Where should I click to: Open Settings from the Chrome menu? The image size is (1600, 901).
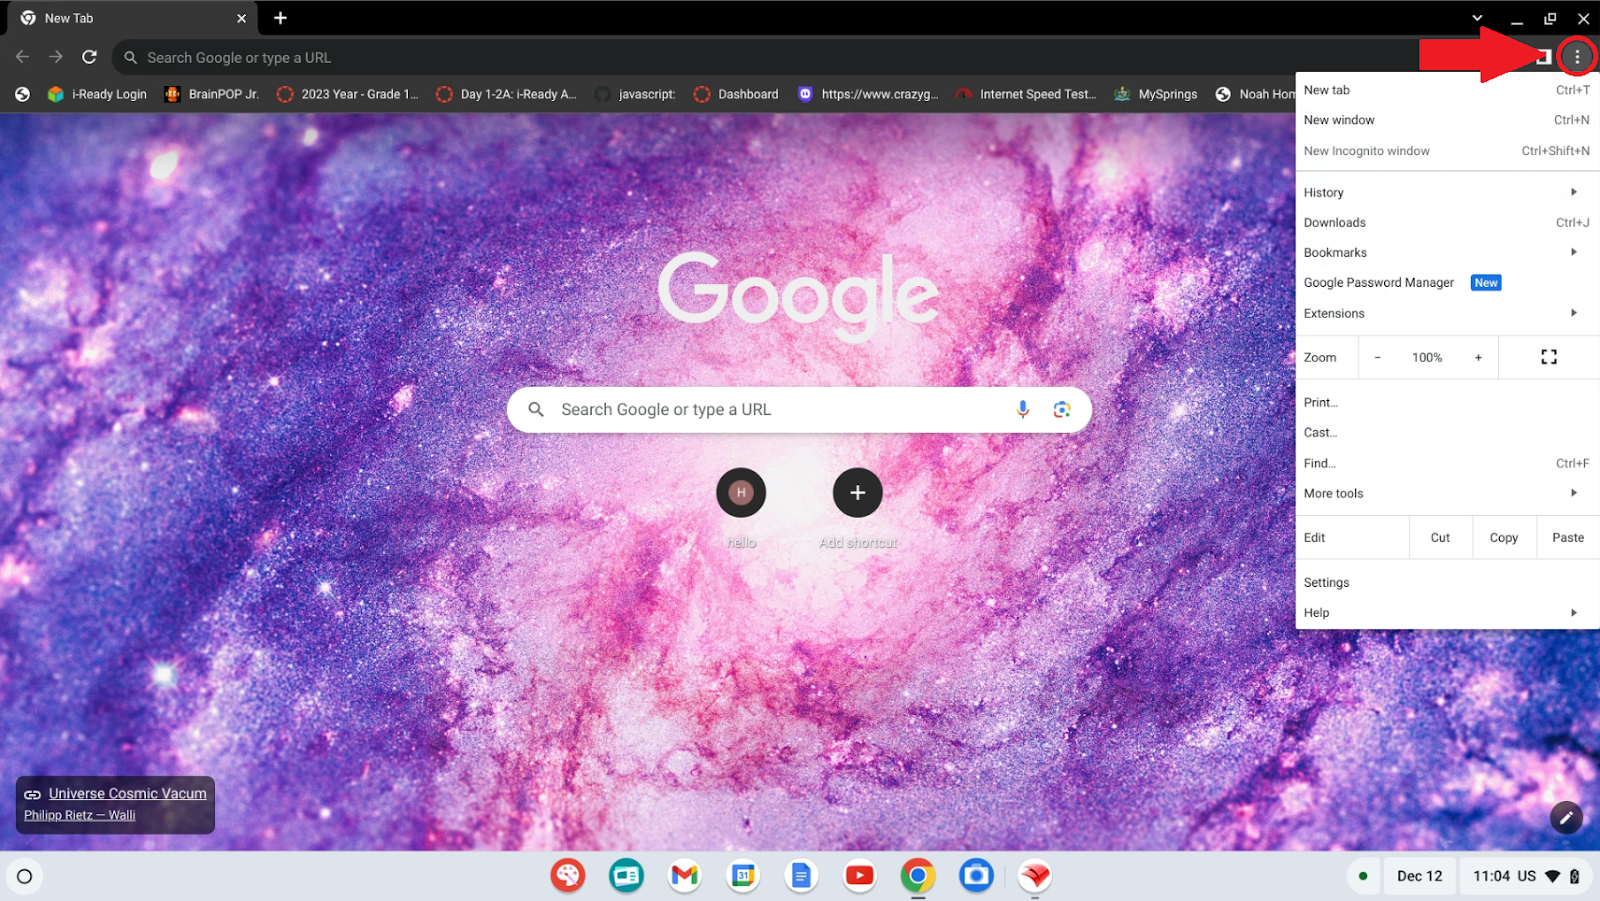(1326, 582)
